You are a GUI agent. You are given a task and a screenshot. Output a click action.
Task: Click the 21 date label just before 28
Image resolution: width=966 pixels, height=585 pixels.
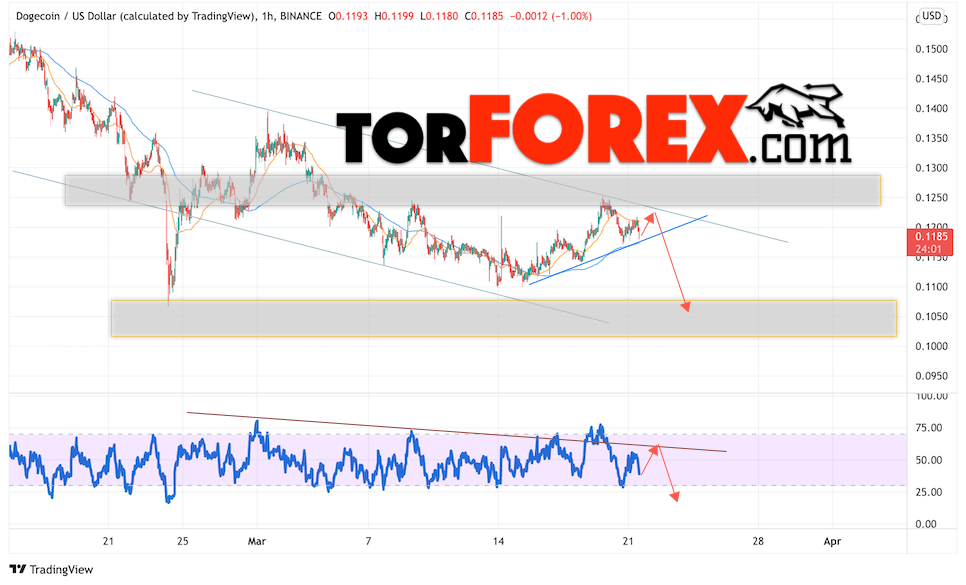[x=628, y=541]
